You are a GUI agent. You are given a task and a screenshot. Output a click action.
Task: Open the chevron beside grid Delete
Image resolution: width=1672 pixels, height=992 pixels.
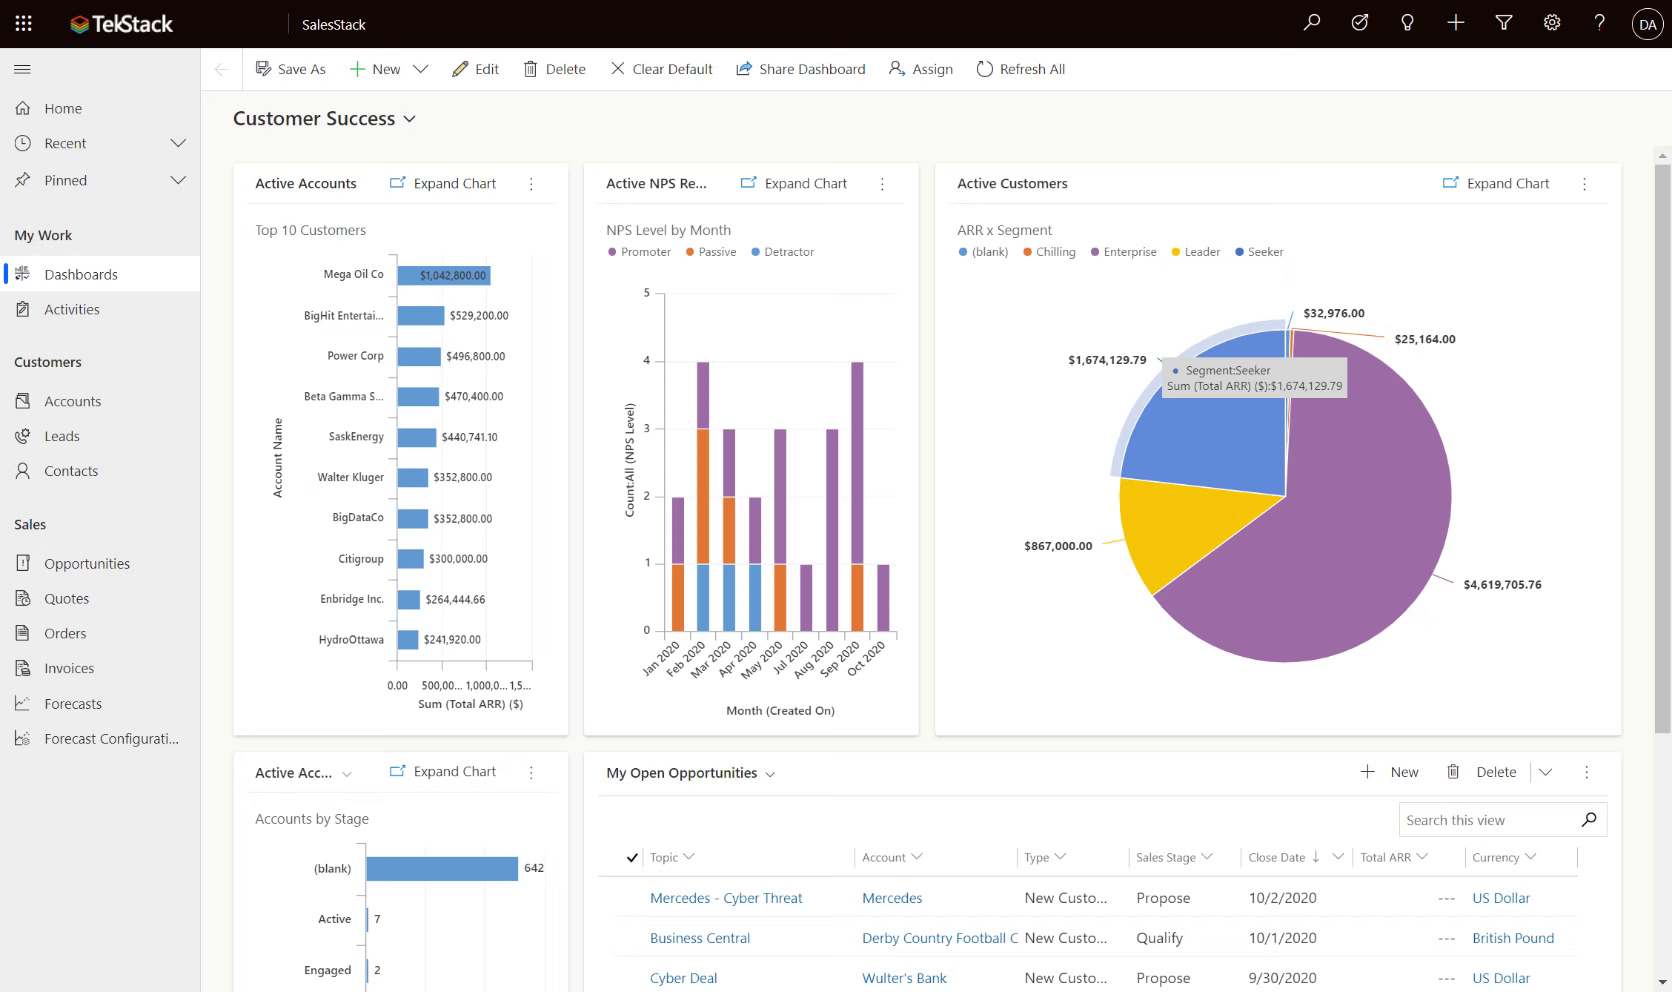pos(1546,772)
